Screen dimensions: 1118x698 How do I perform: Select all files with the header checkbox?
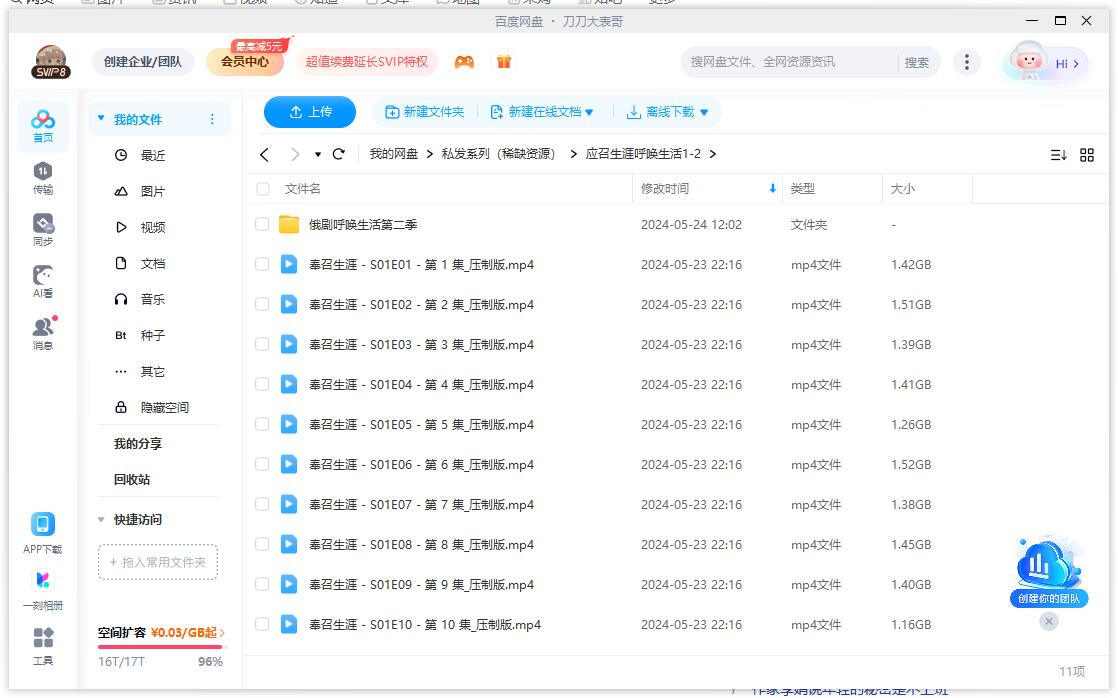pos(262,188)
